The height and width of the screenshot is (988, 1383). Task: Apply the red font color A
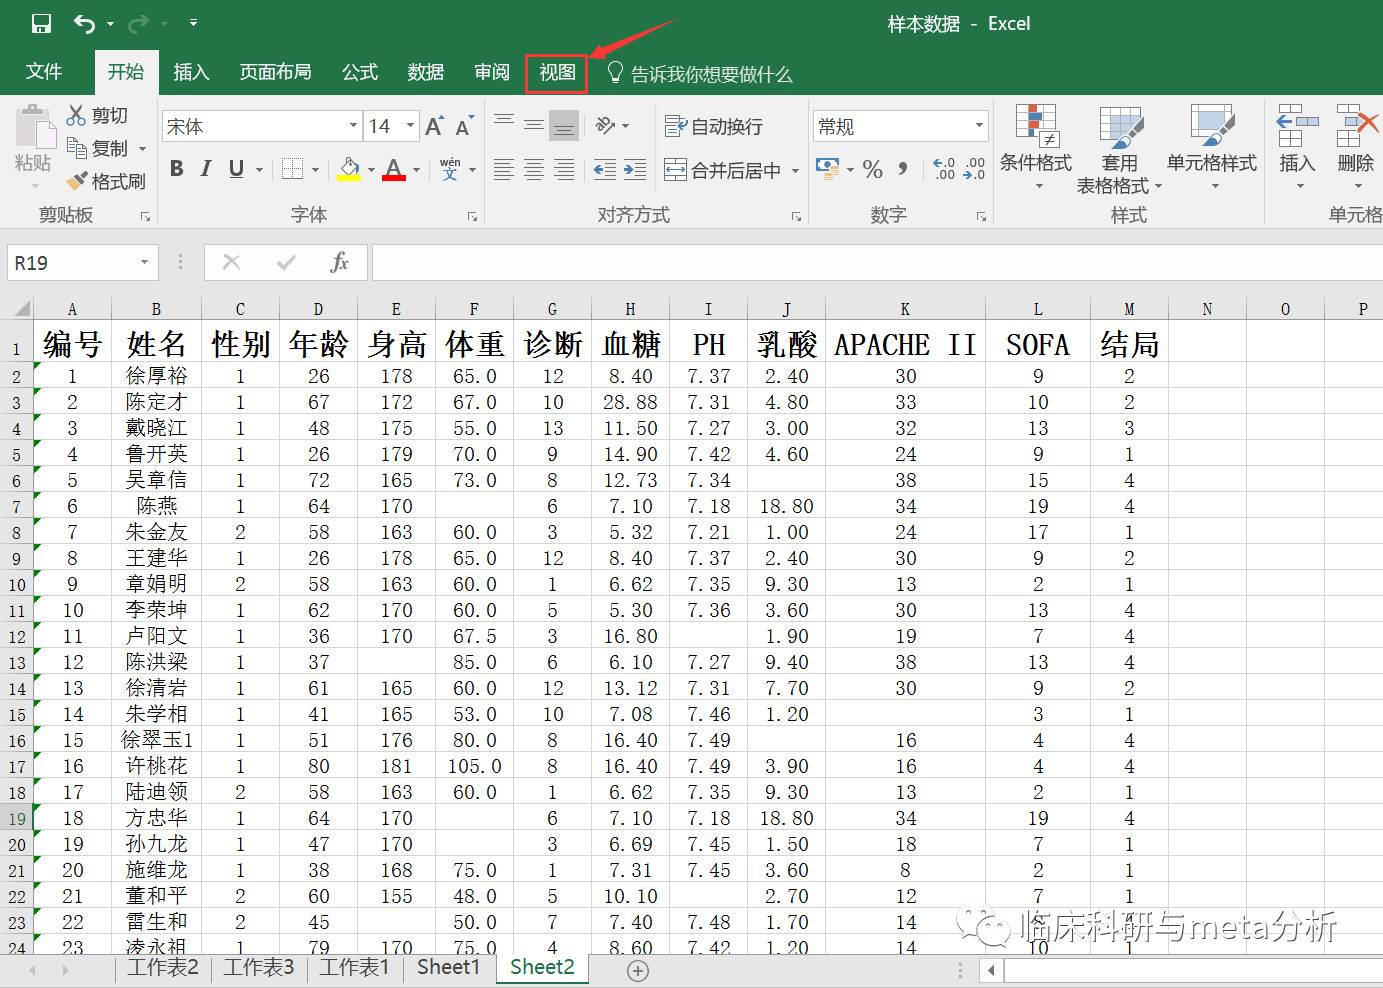coord(394,169)
